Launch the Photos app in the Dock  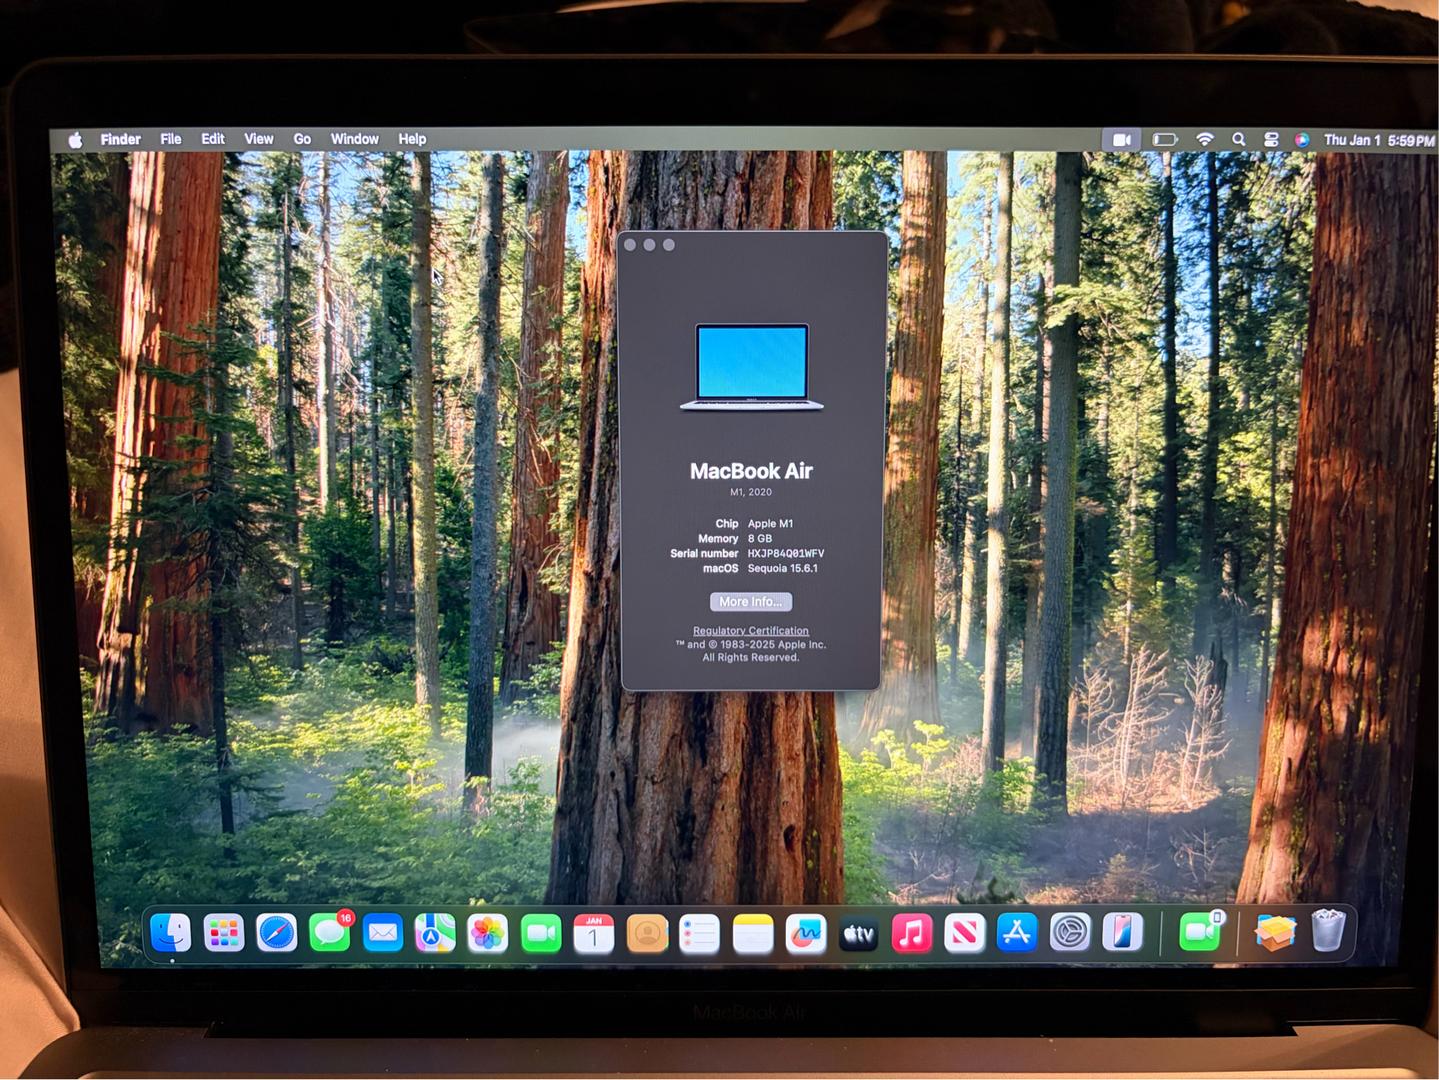pos(488,934)
